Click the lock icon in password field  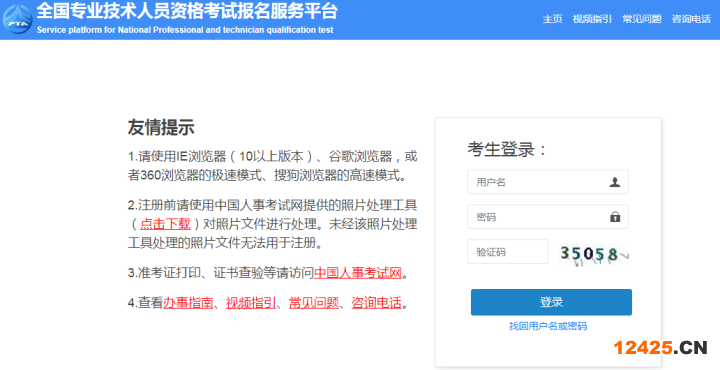point(615,217)
